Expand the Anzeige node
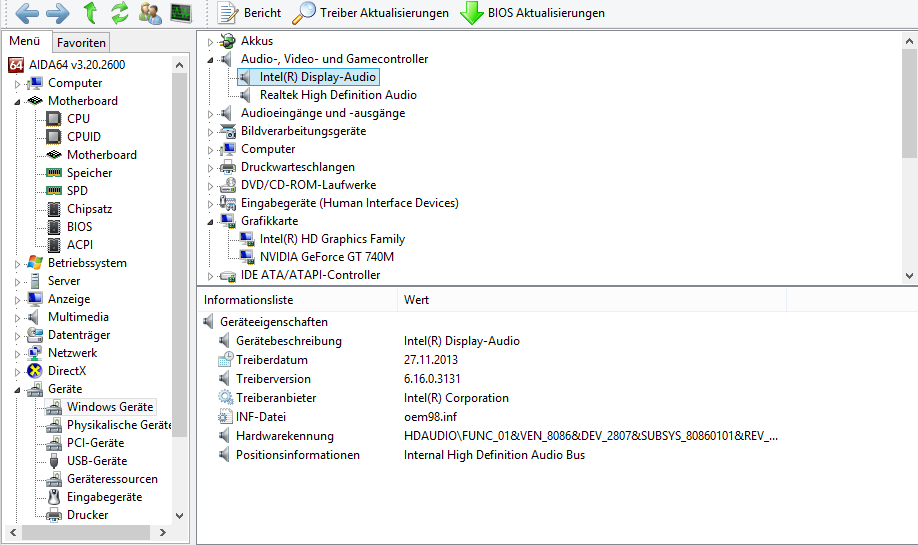 pos(17,300)
